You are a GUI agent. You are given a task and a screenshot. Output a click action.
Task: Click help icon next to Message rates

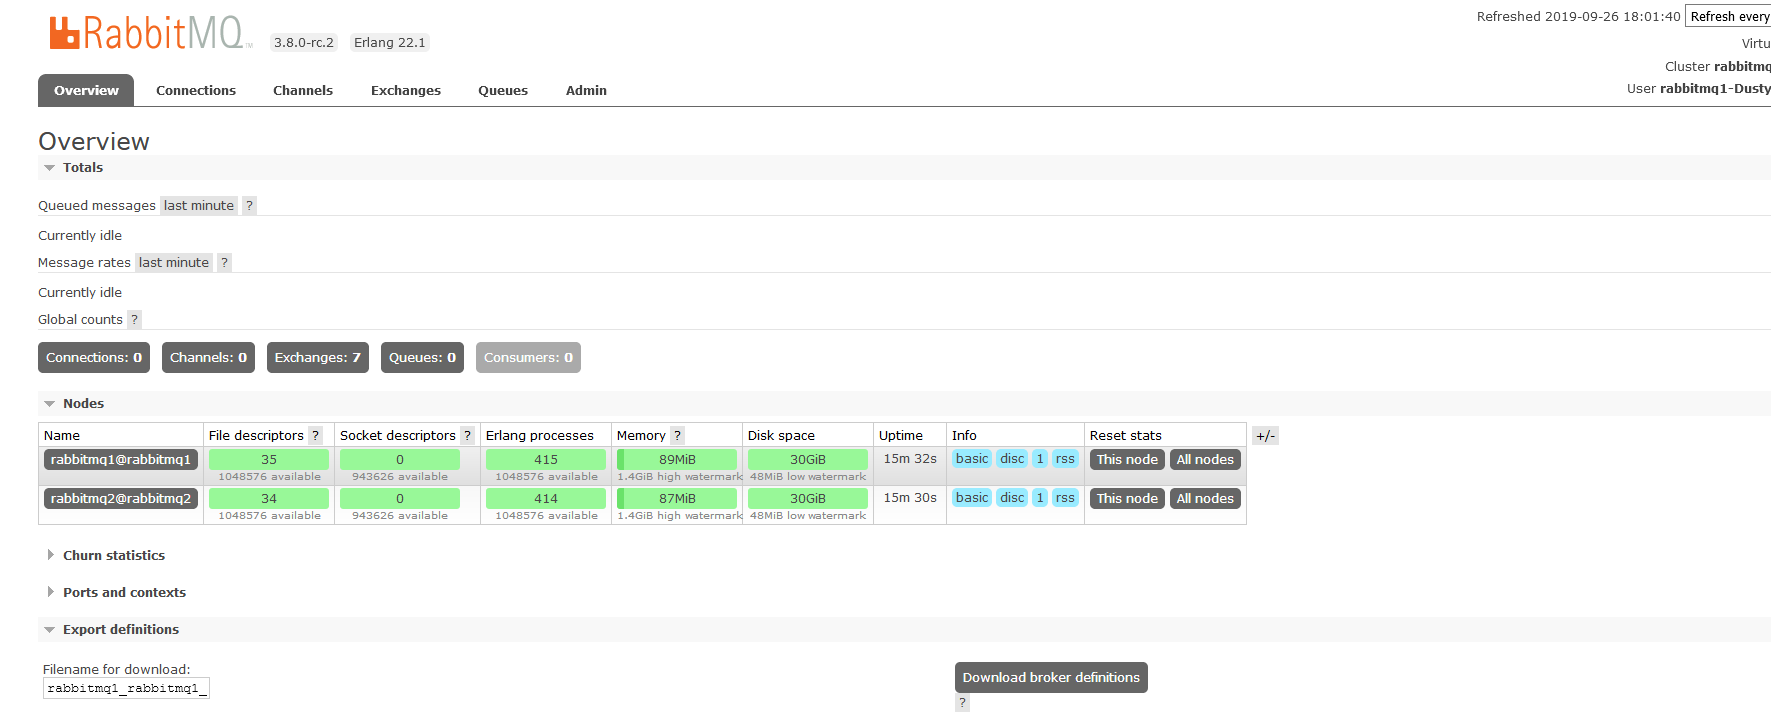pyautogui.click(x=224, y=263)
